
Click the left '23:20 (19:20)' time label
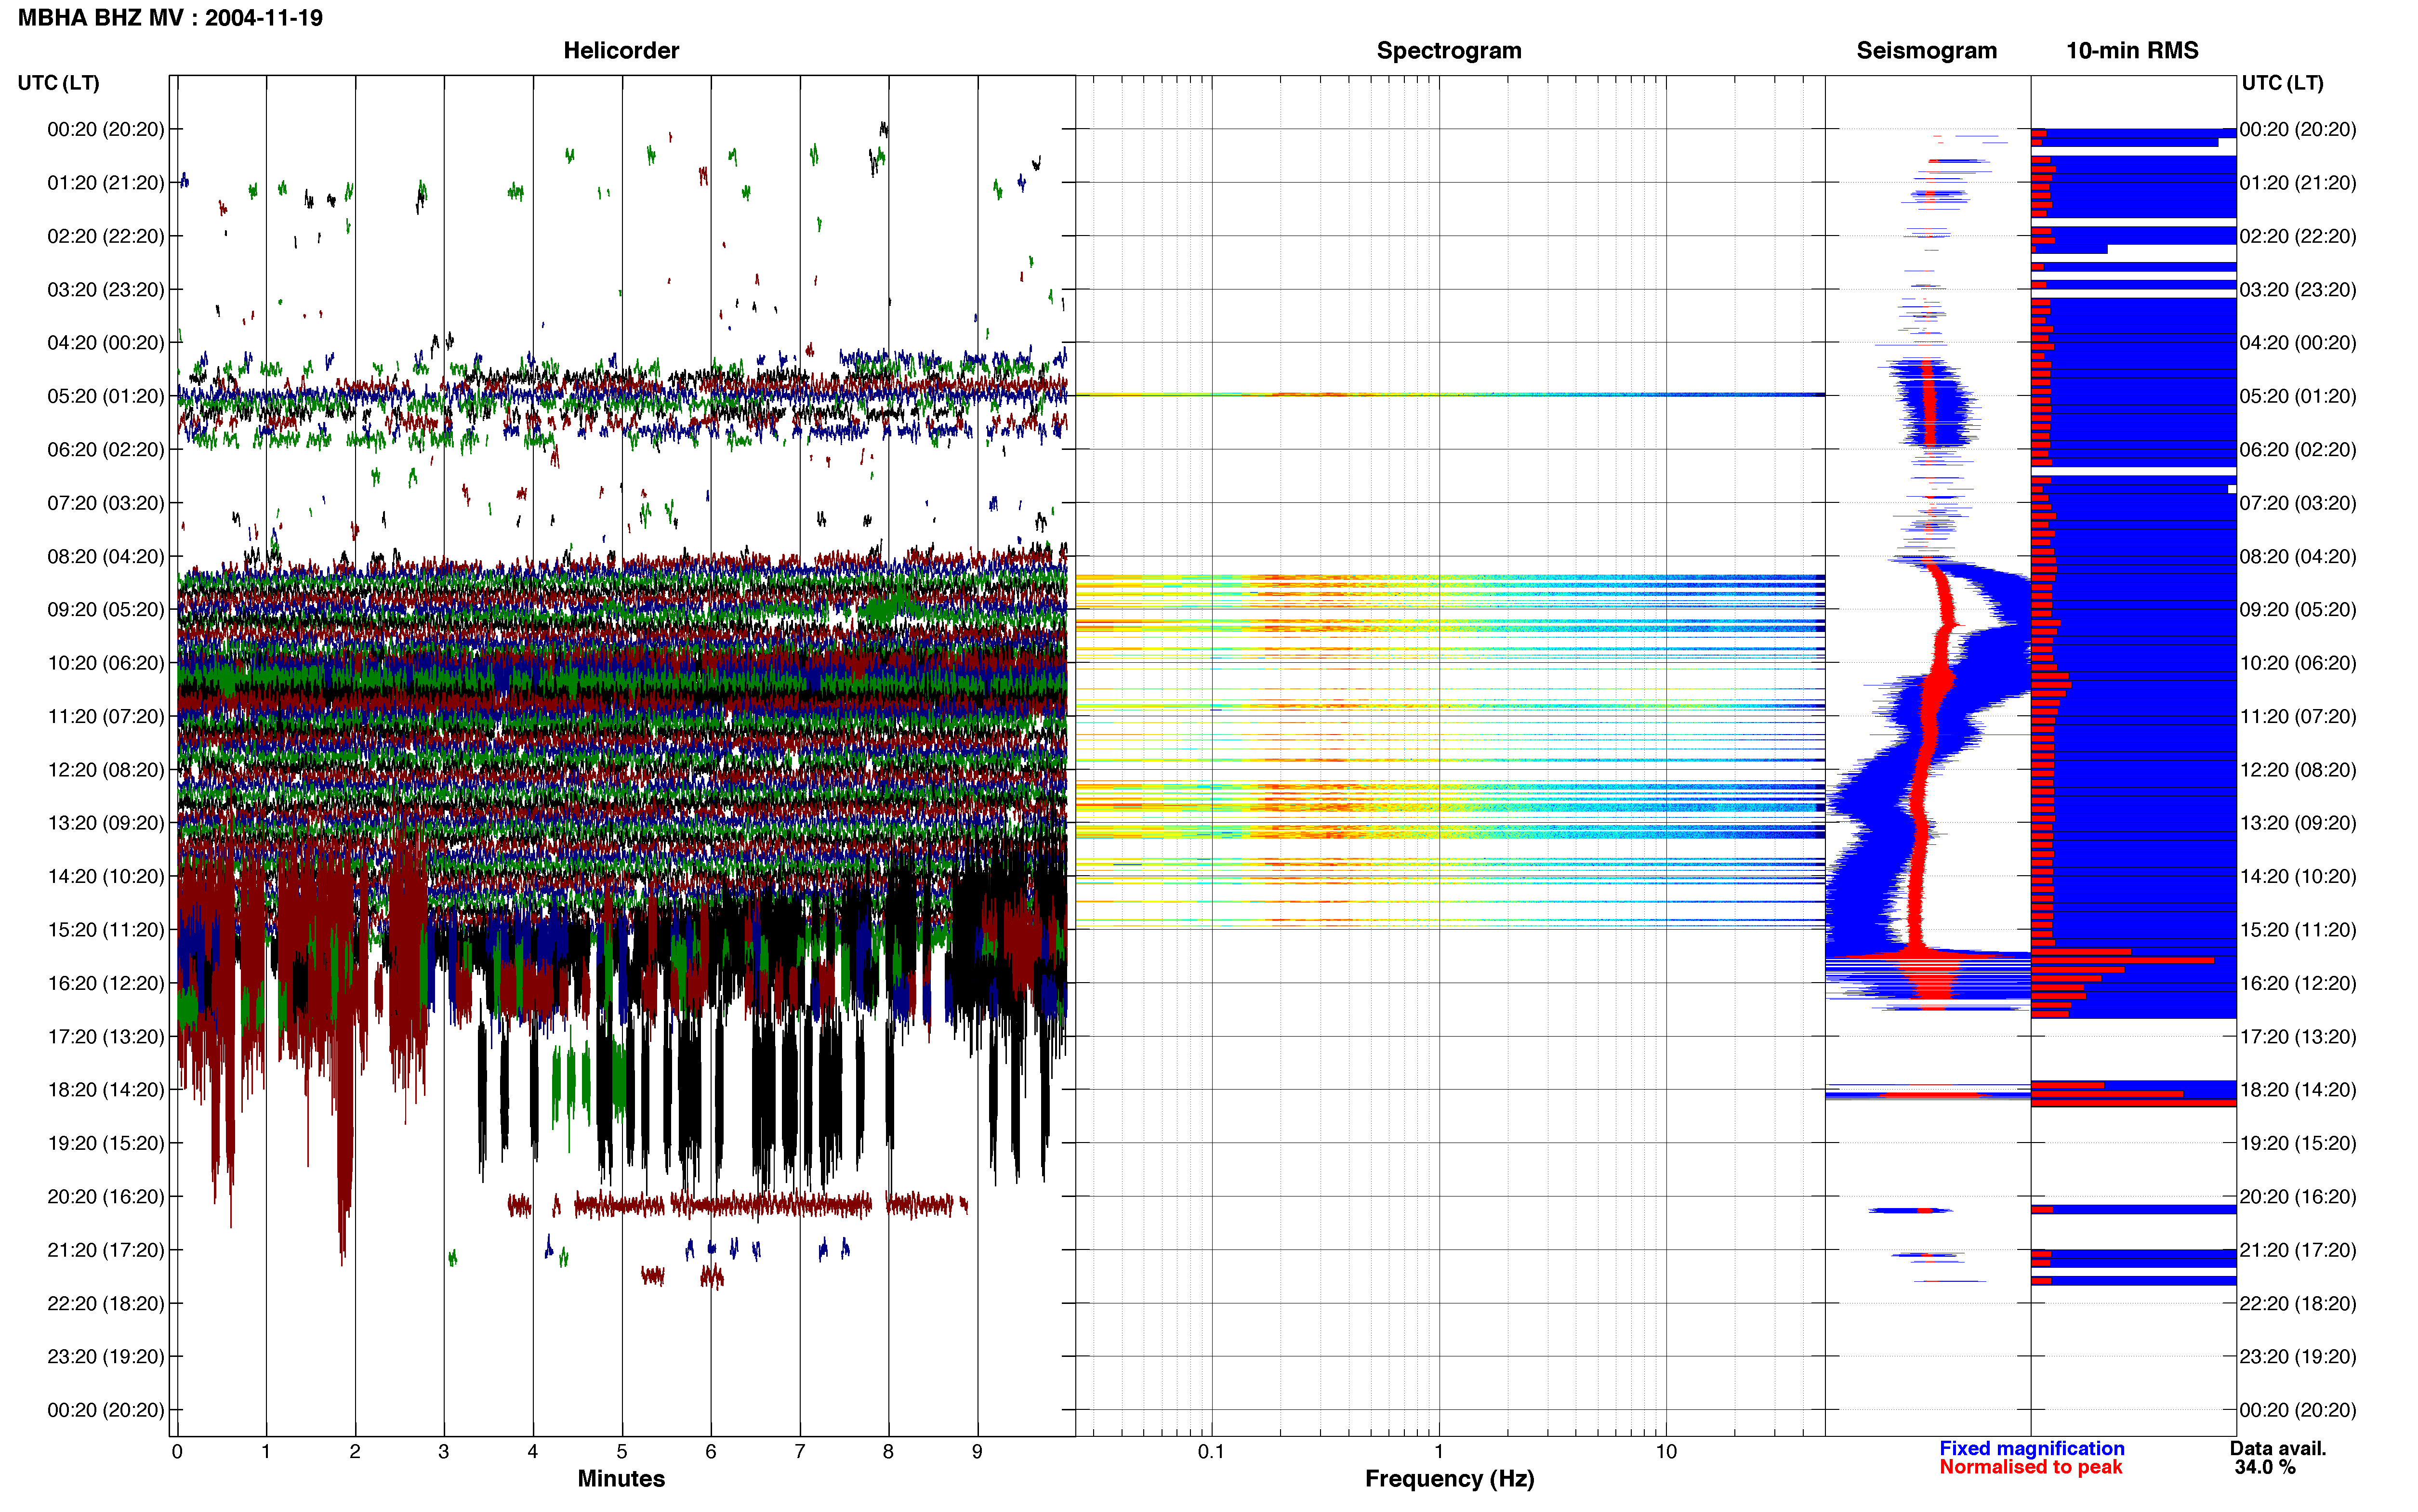coord(105,1356)
